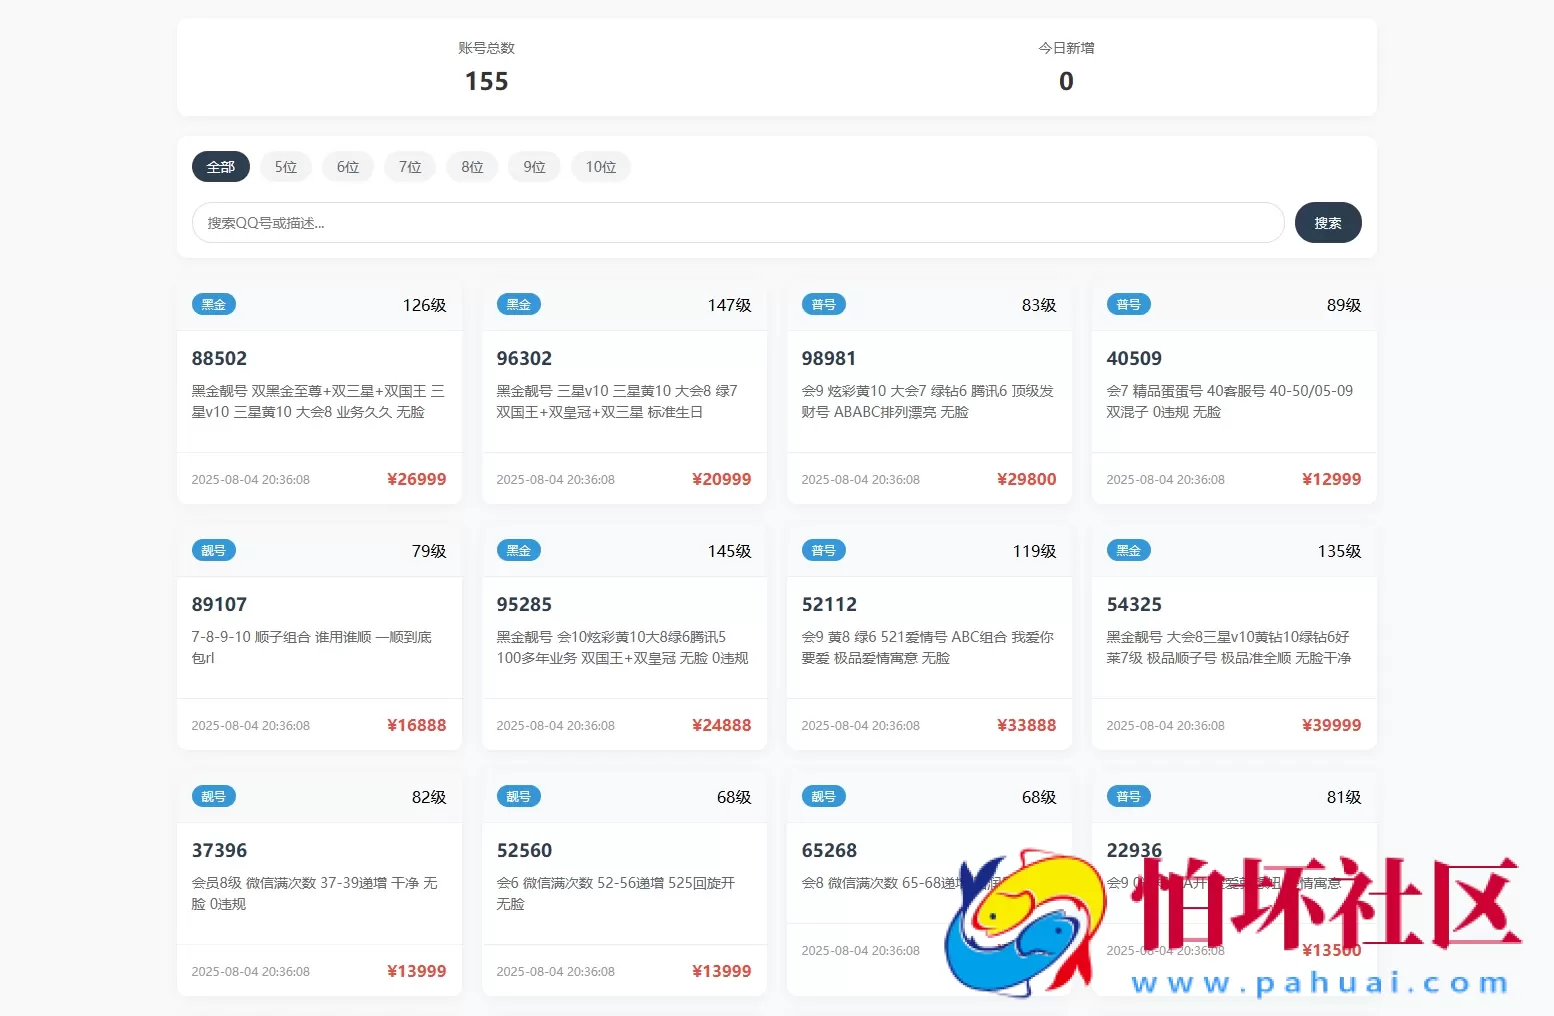Viewport: 1554px width, 1016px height.
Task: Select the 全部 filter tab
Action: tap(220, 167)
